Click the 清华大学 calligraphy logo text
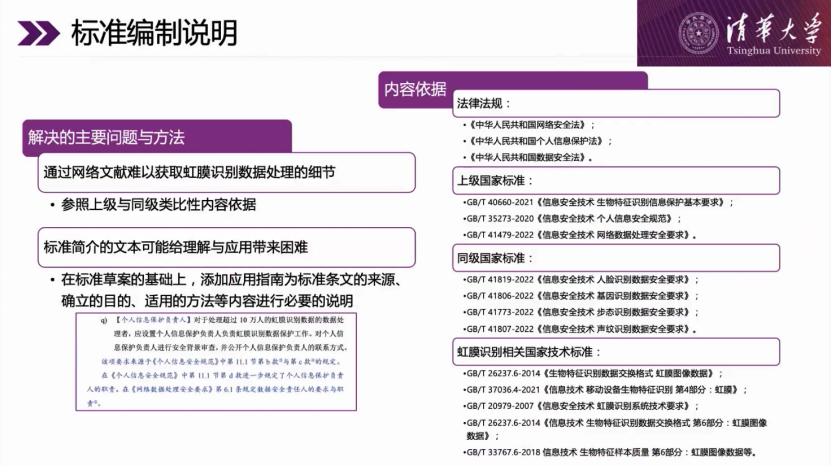Screen dimensions: 831x466 coord(773,28)
